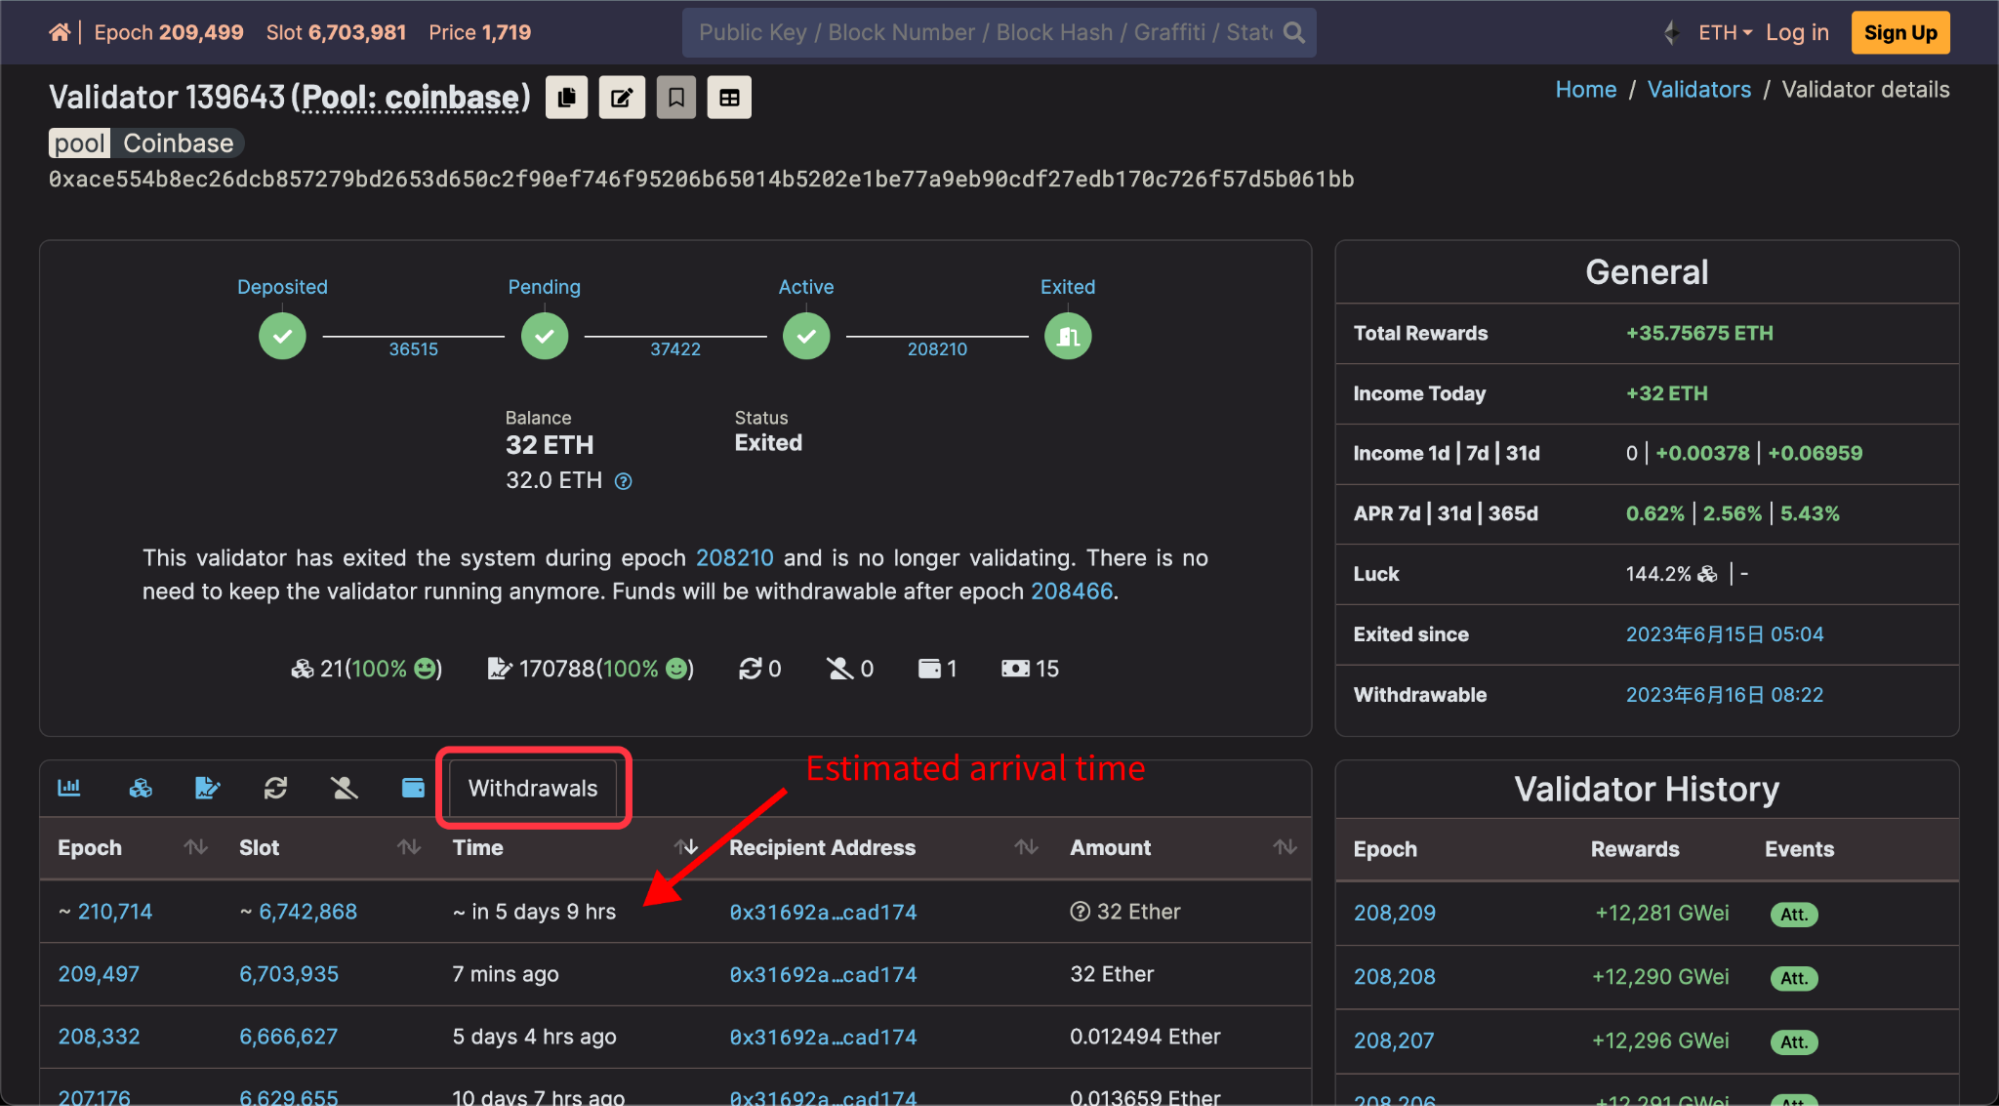Open the chart overview tab icon

(69, 788)
